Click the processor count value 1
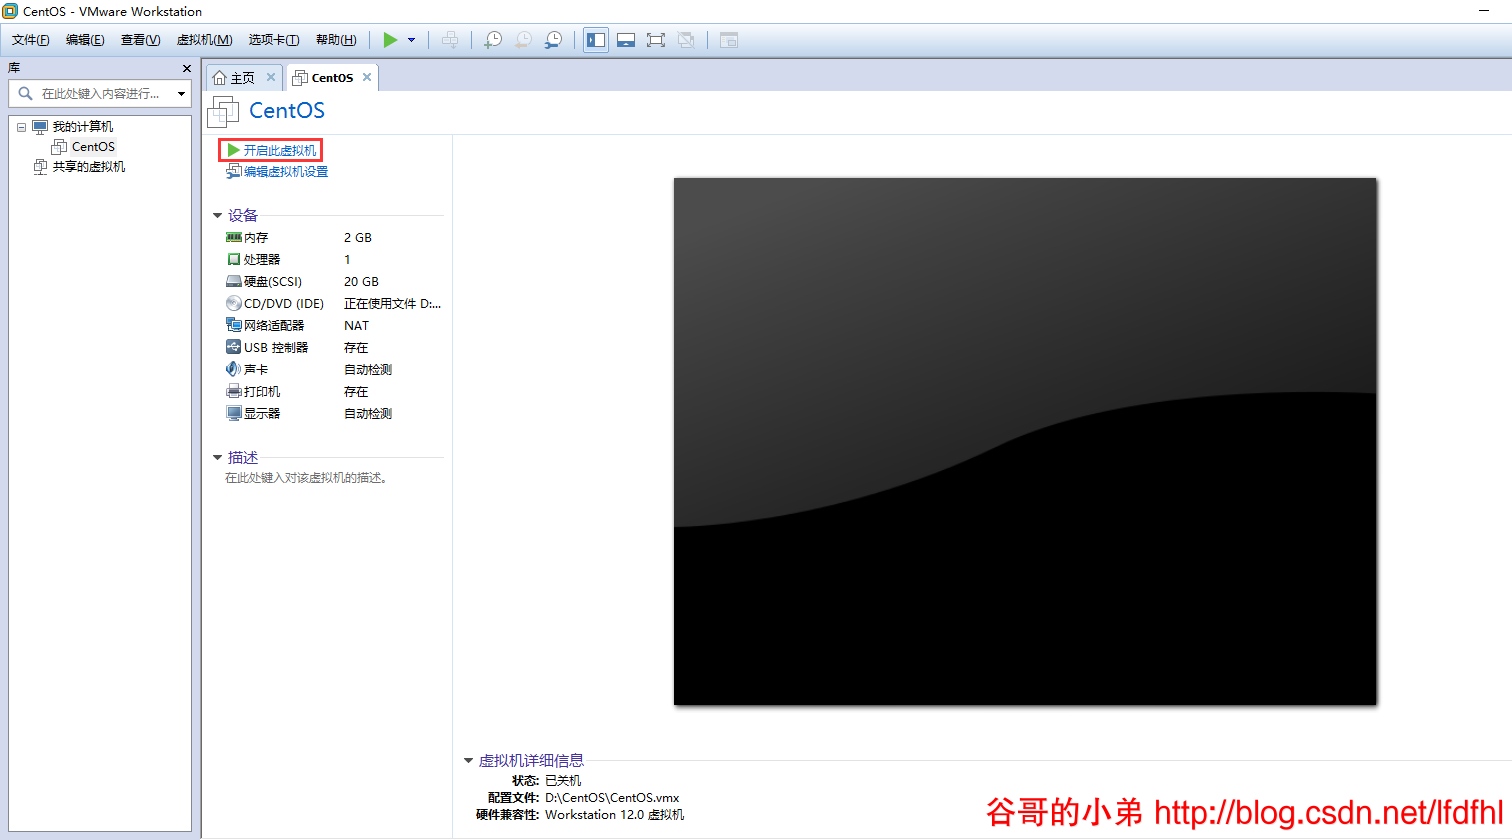This screenshot has width=1512, height=840. click(x=347, y=260)
